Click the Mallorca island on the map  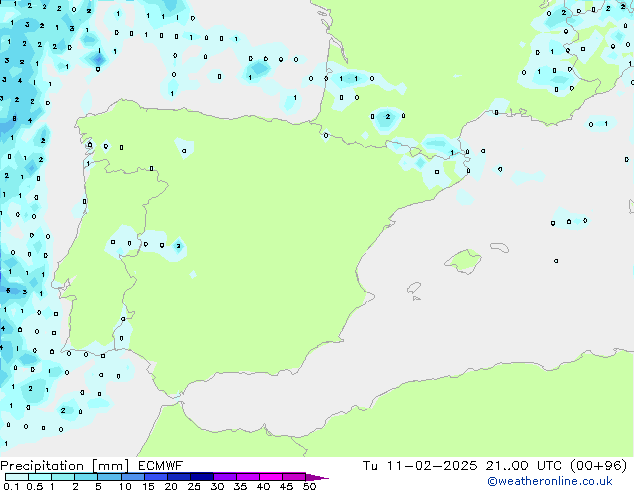coord(463,261)
